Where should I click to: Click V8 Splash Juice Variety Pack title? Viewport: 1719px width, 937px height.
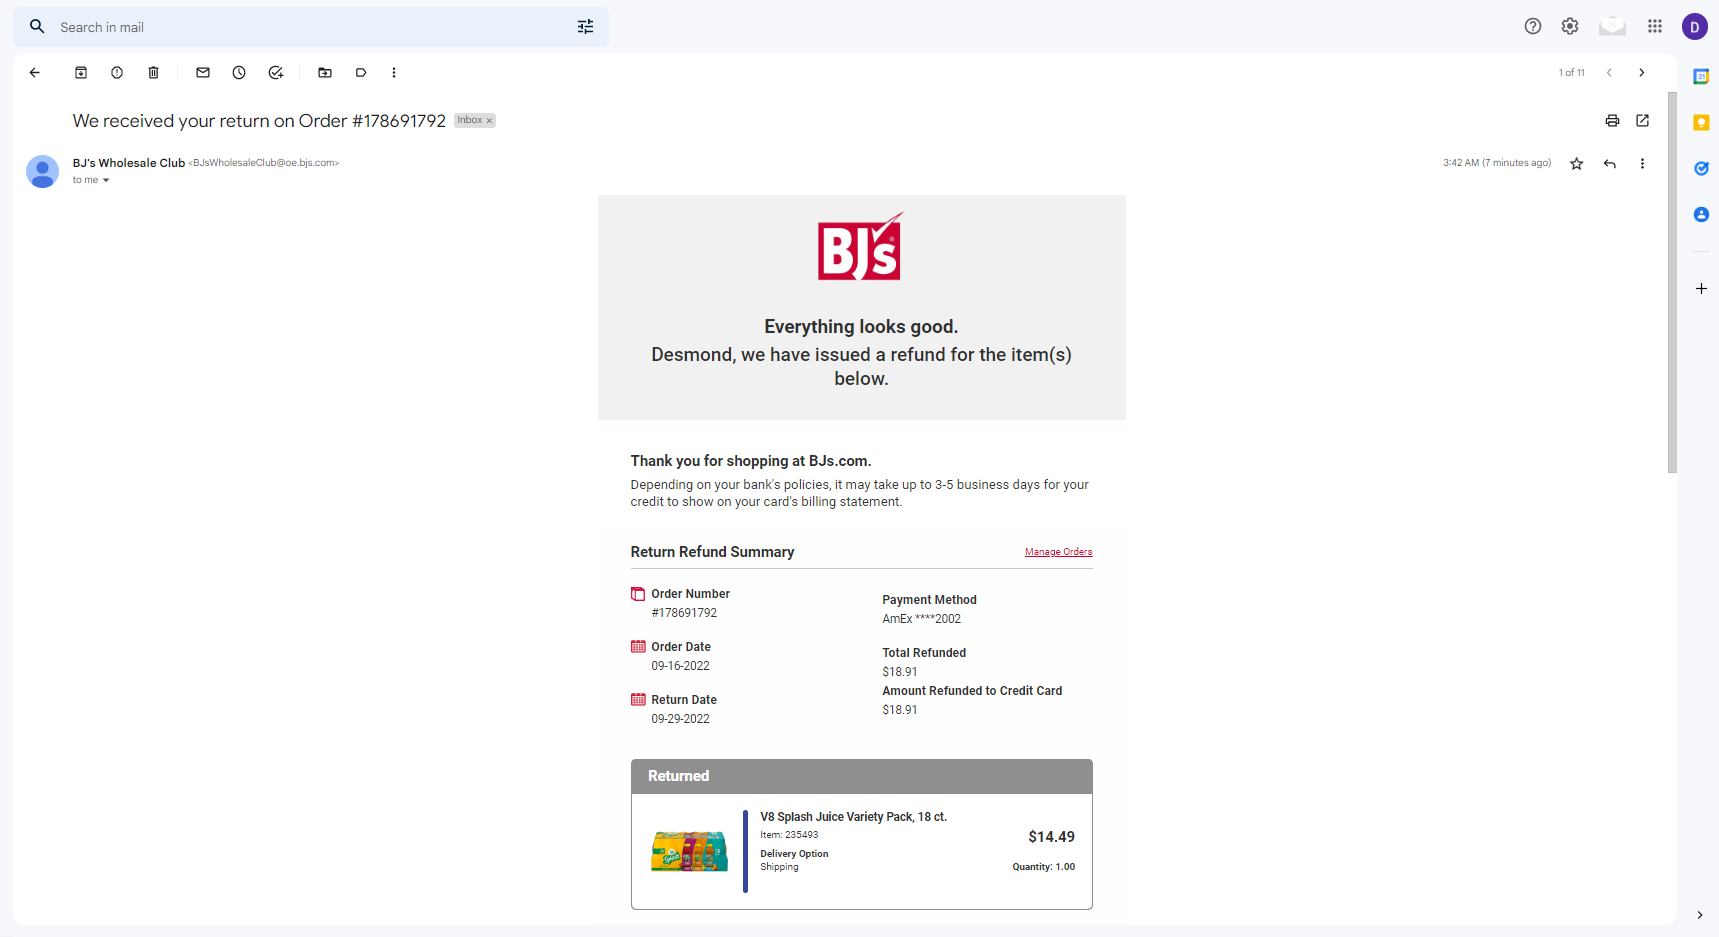(853, 817)
